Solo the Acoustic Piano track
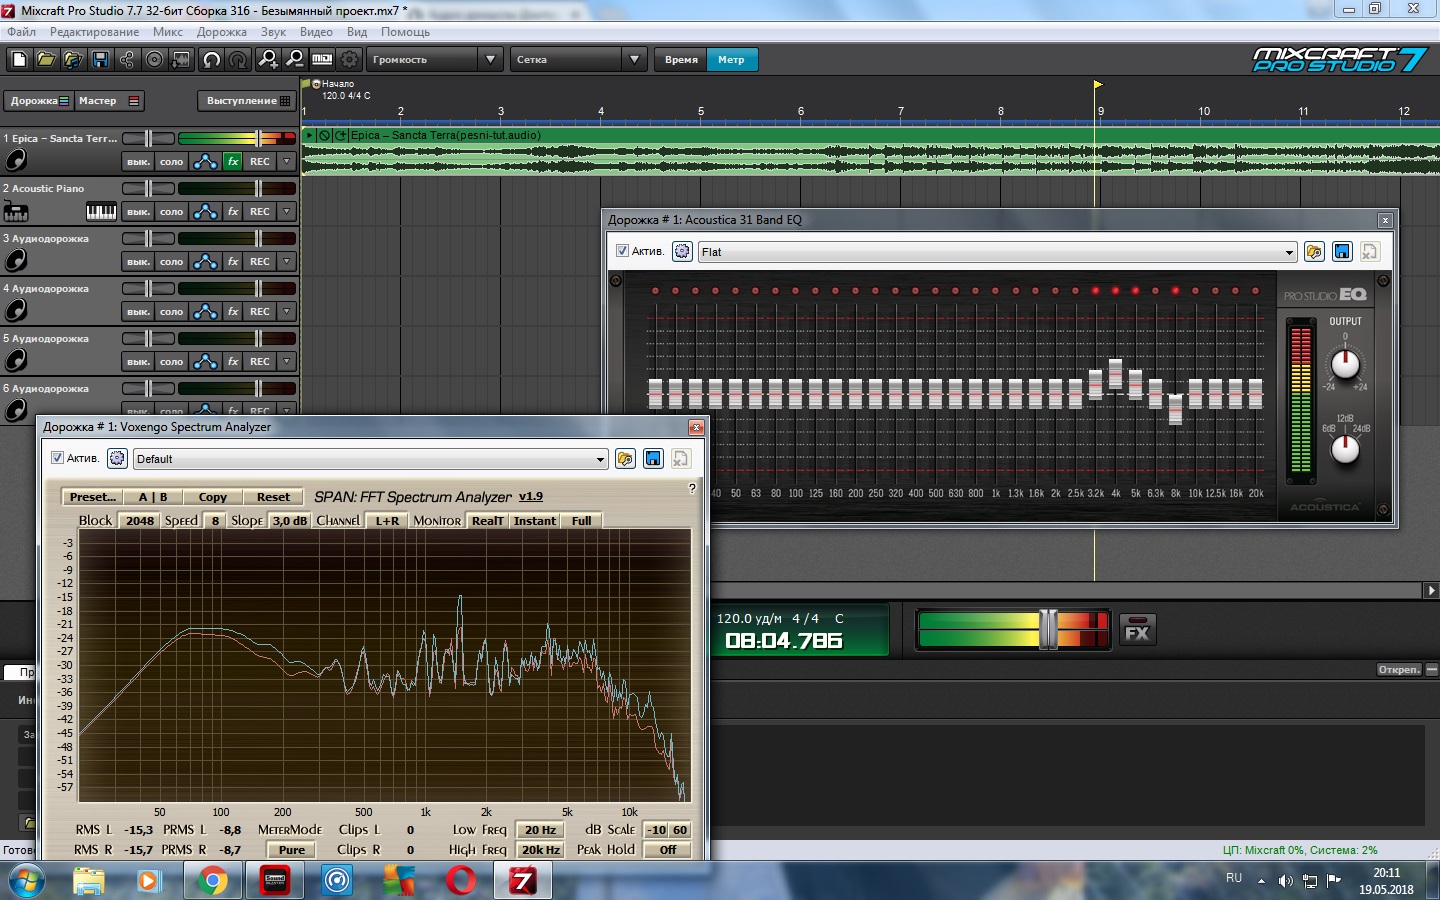Viewport: 1440px width, 900px height. (x=172, y=211)
